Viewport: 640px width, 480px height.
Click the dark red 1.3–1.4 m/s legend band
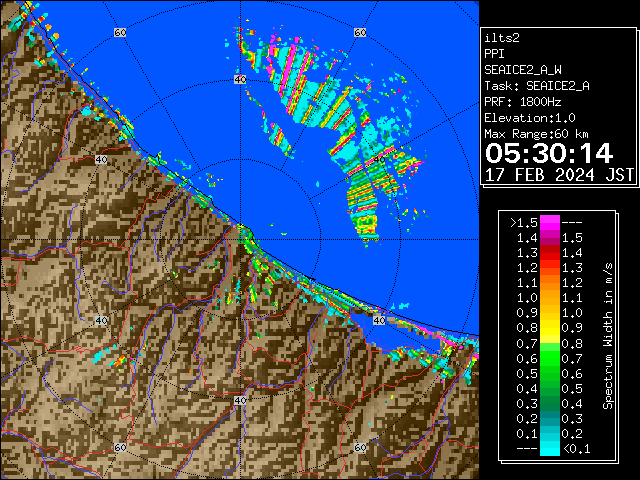550,253
